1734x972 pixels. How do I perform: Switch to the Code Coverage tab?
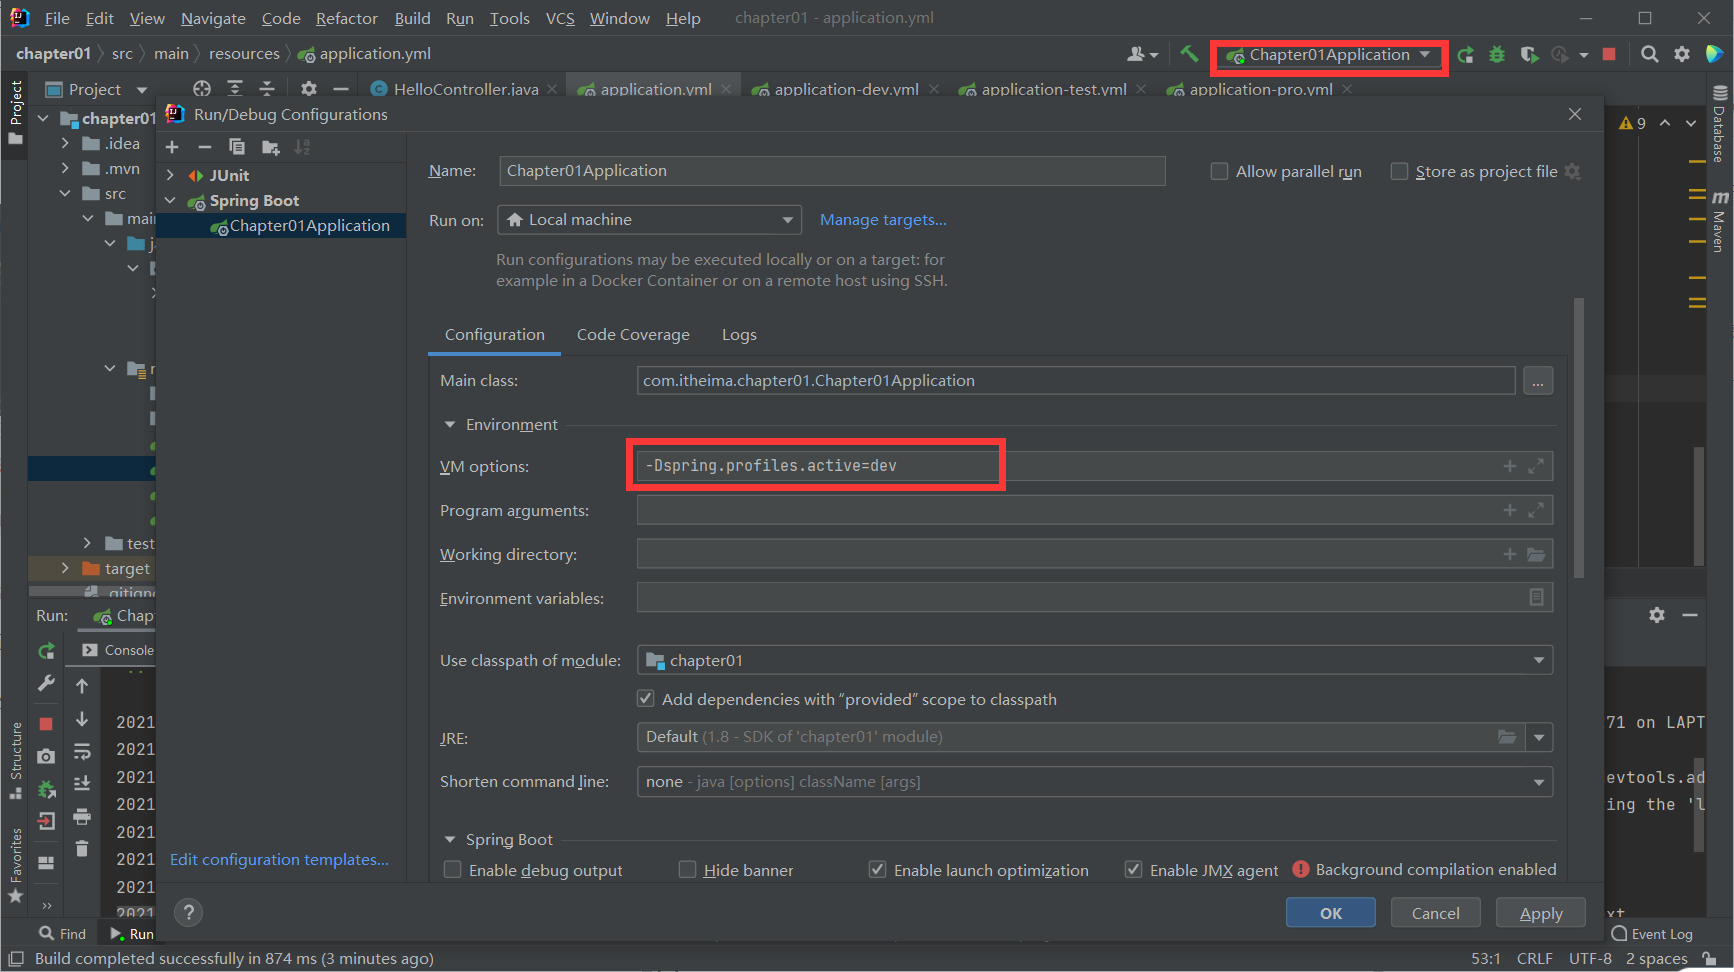point(632,334)
